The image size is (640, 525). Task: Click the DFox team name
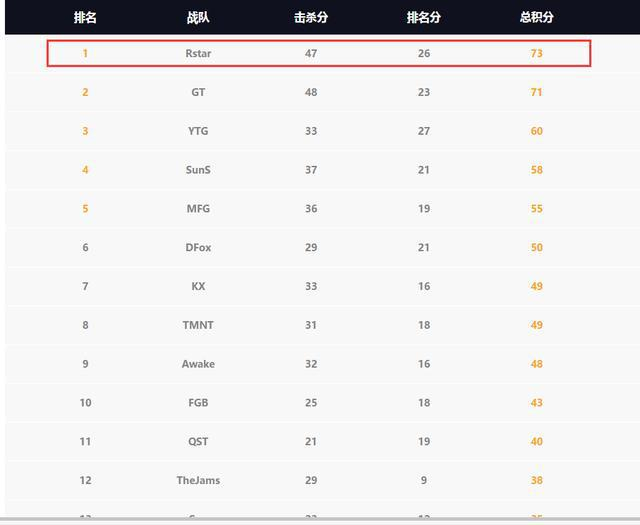click(198, 248)
